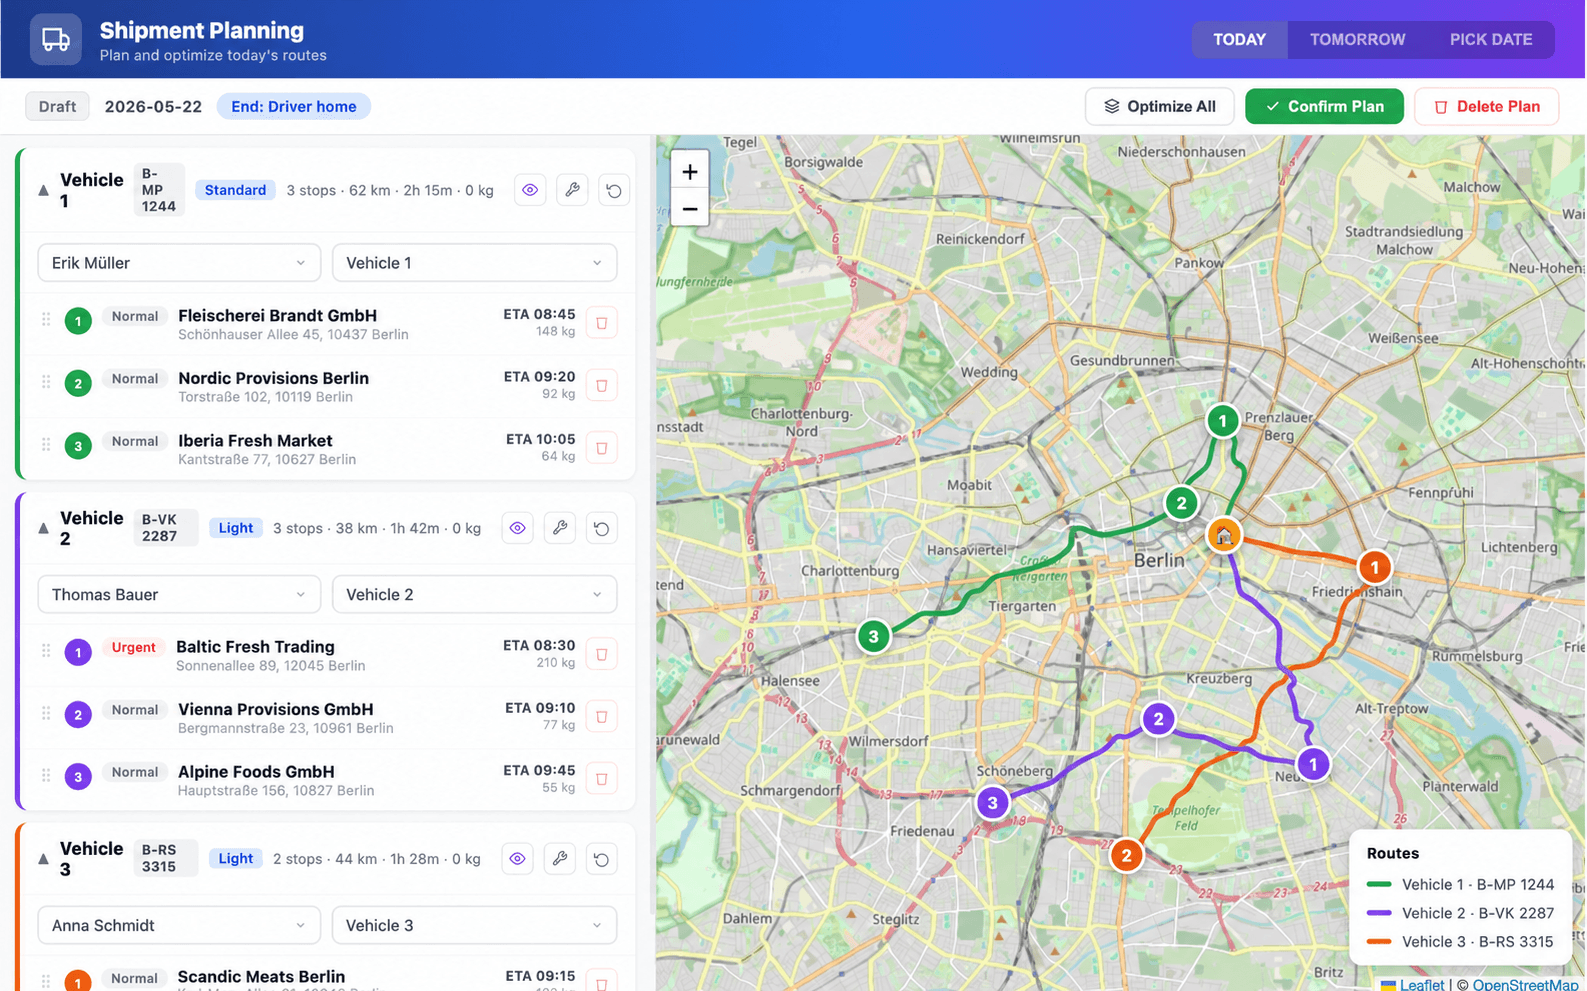The width and height of the screenshot is (1587, 991).
Task: Click the truck logo icon in header
Action: point(56,40)
